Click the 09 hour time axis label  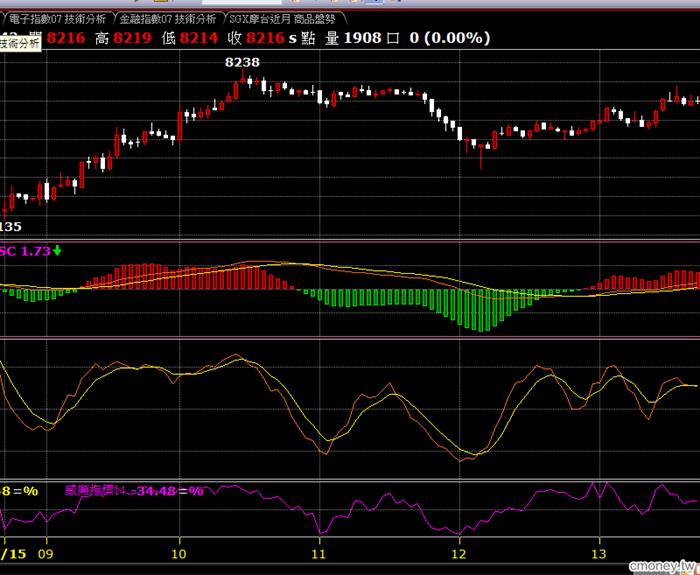pyautogui.click(x=46, y=554)
